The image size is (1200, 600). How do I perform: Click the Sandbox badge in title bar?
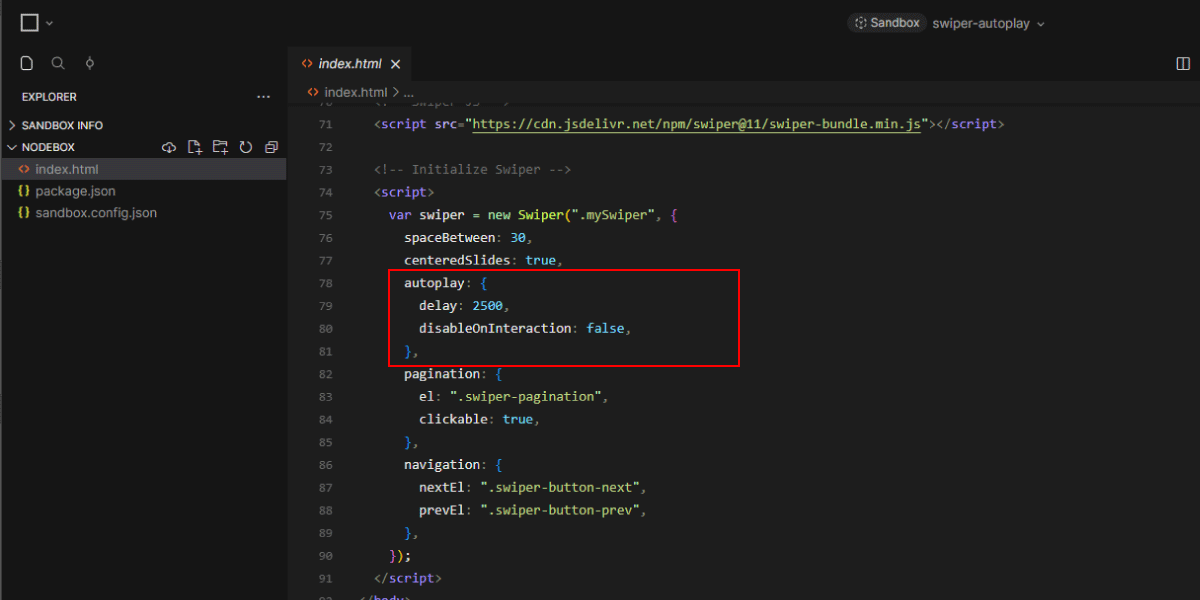pos(885,23)
